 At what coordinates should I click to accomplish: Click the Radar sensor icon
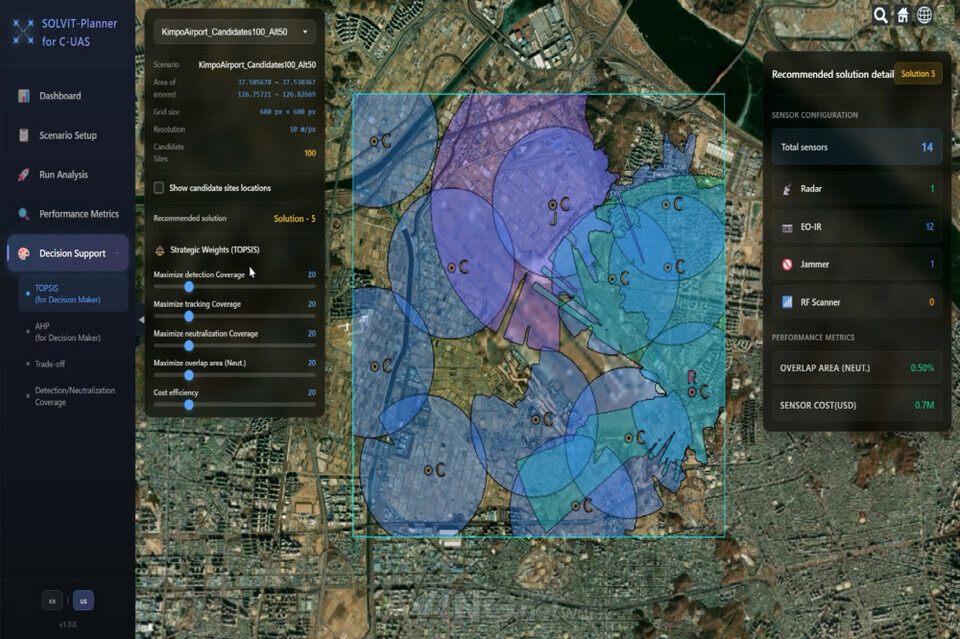787,189
